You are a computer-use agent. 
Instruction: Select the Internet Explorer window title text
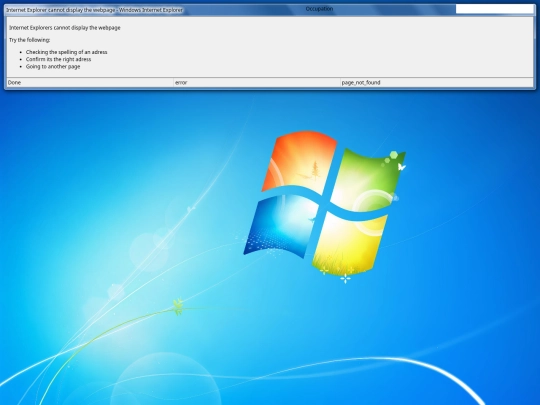94,10
